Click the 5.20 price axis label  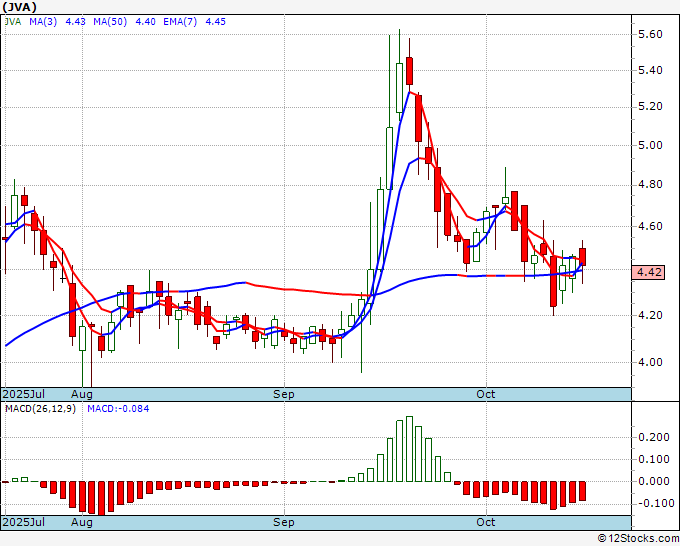point(650,107)
